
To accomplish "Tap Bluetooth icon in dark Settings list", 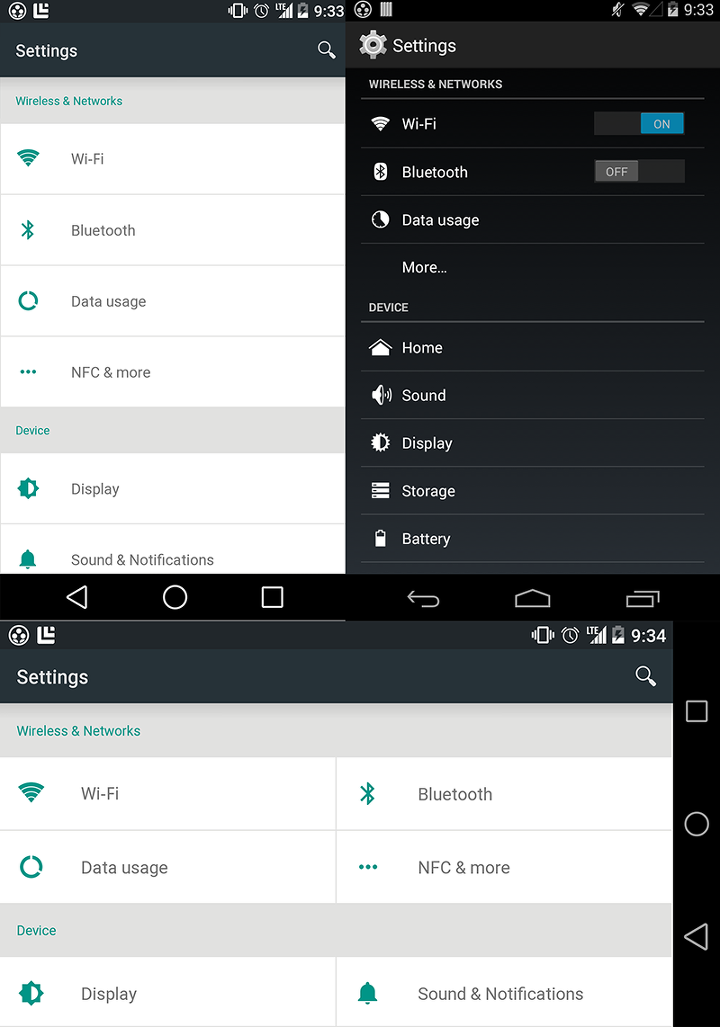I will (380, 172).
